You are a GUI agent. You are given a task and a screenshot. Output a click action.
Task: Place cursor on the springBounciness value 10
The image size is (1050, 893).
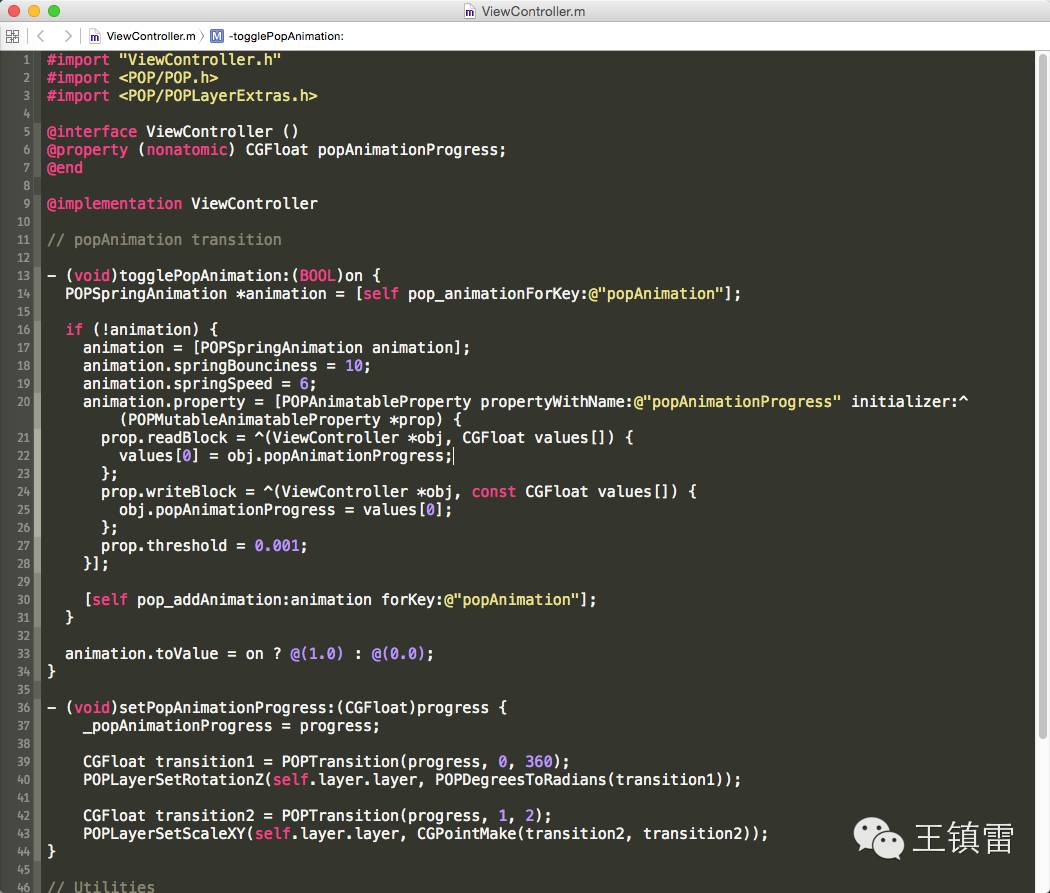click(356, 366)
